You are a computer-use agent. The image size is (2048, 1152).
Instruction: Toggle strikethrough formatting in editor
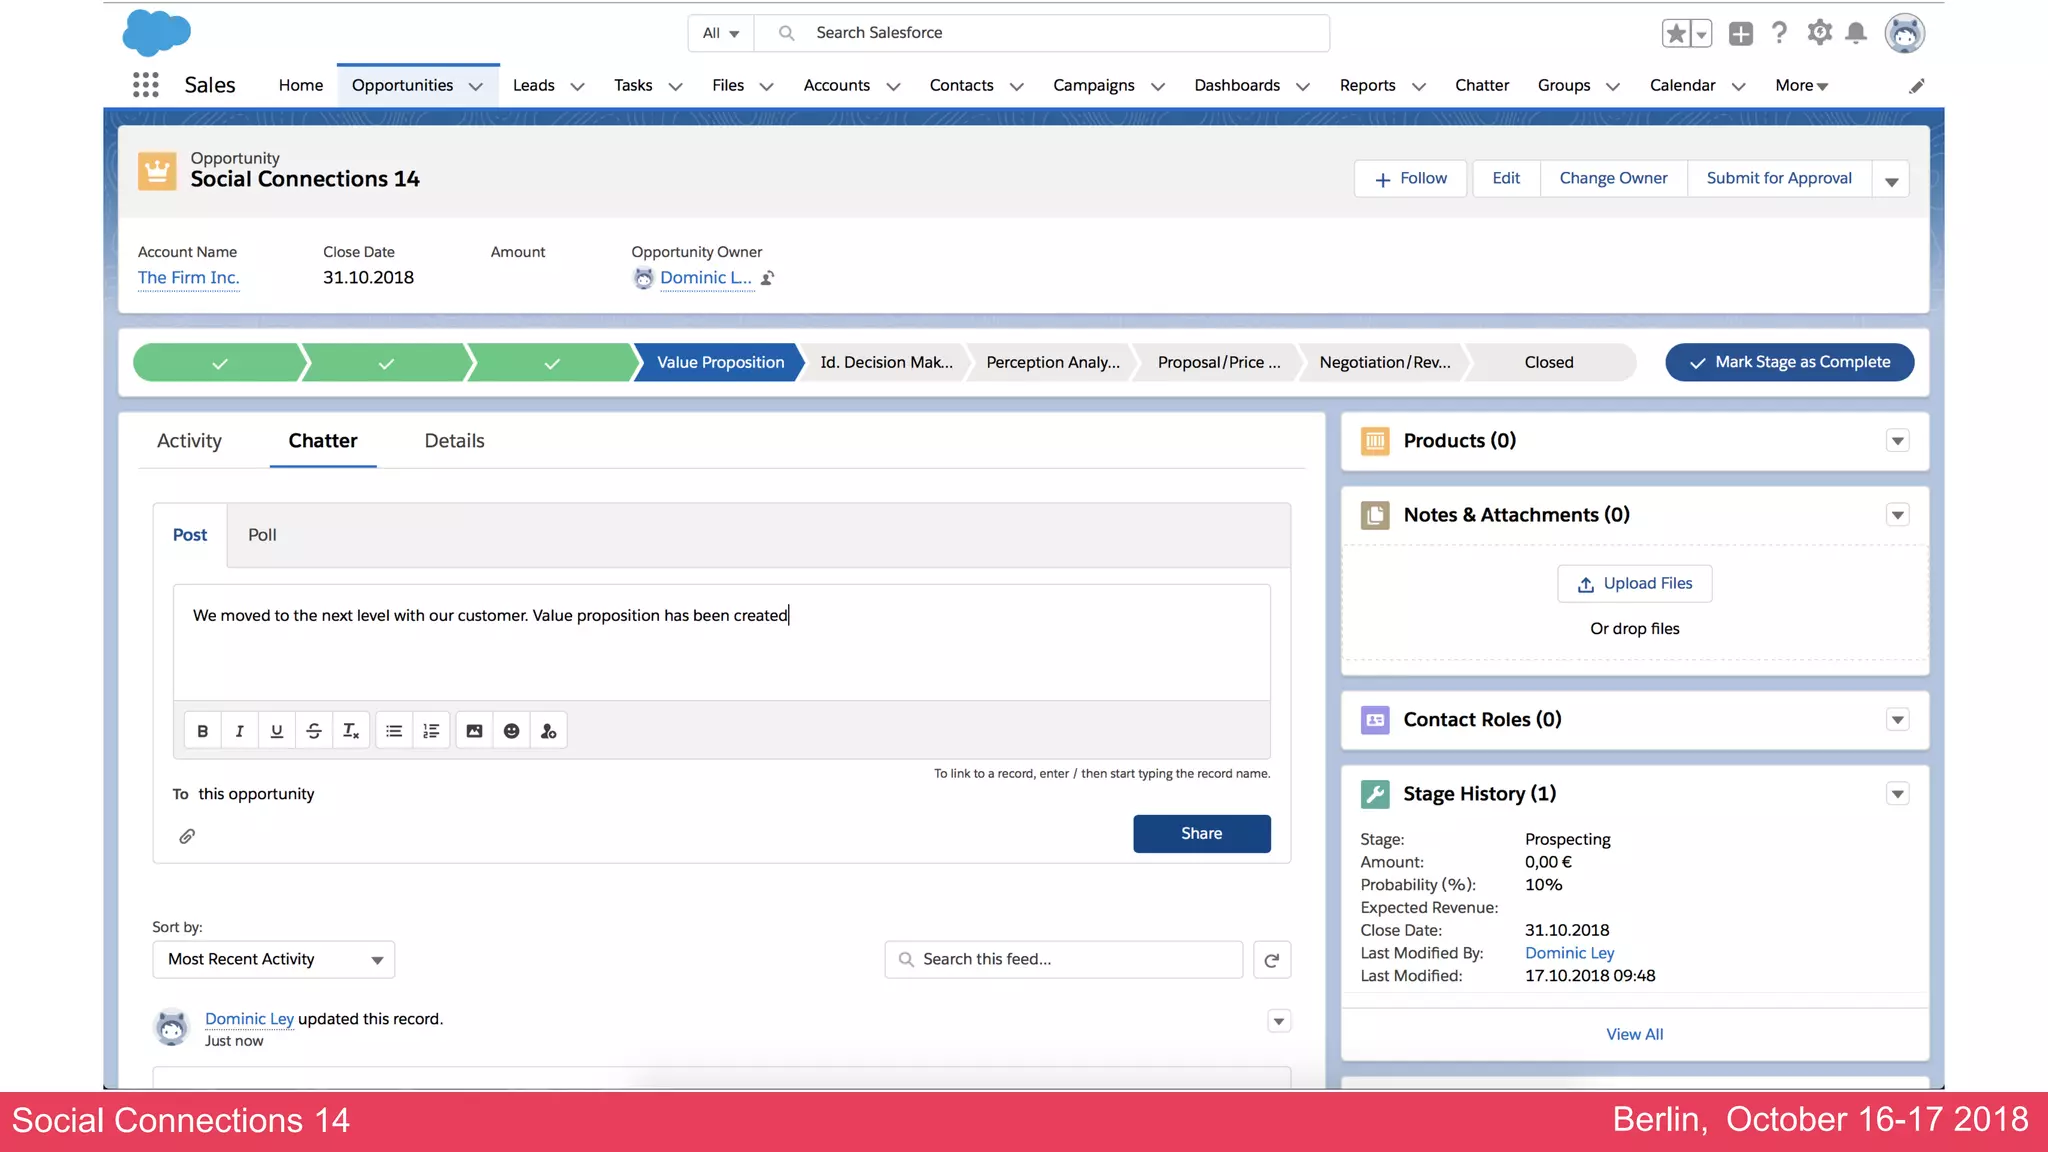coord(314,731)
